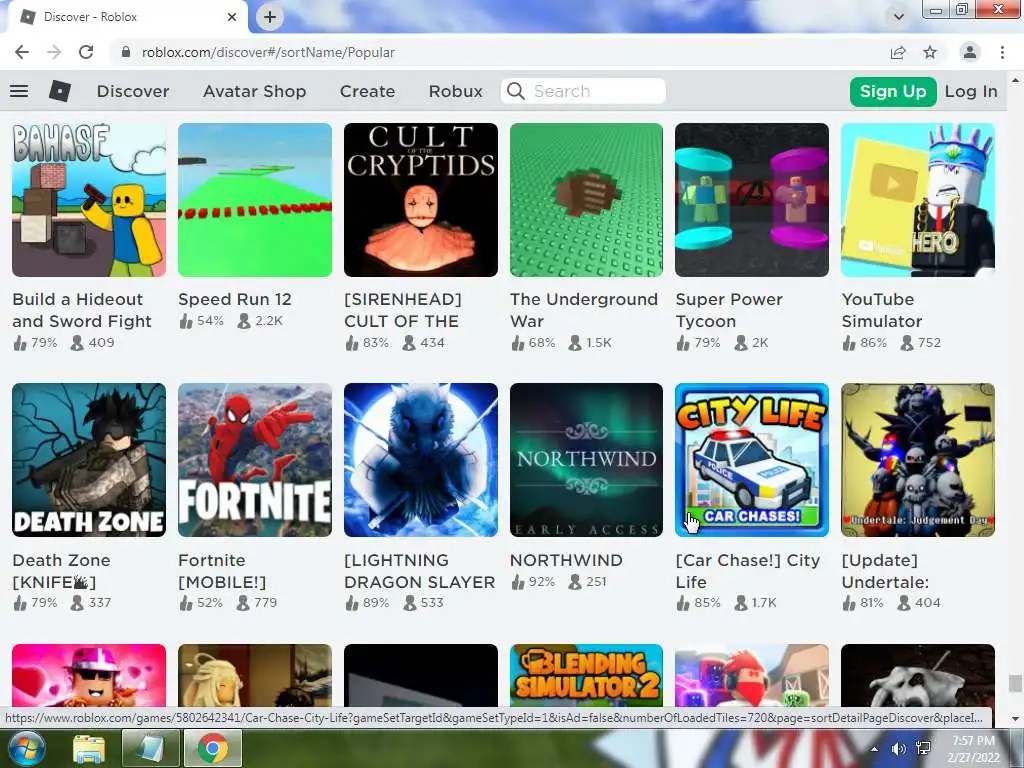
Task: Focus the Roblox Search field
Action: point(583,91)
